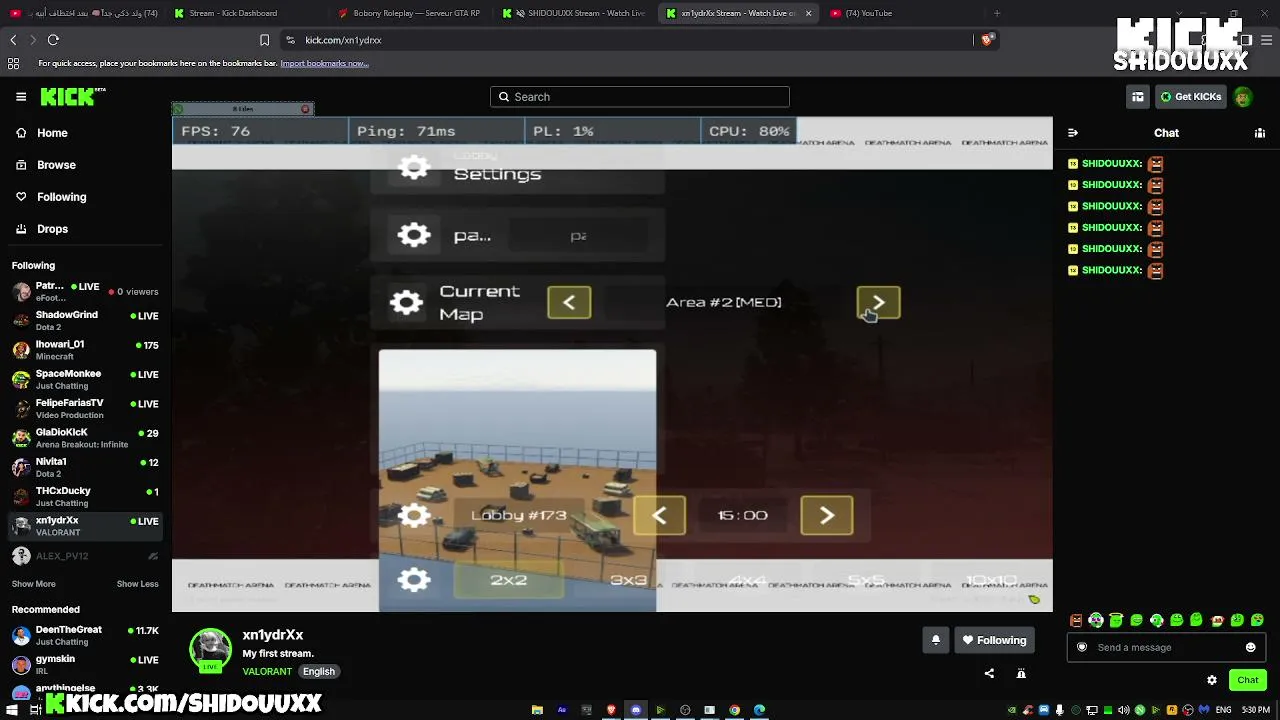Click the notification bell for xn1ydrXx
Image resolution: width=1280 pixels, height=720 pixels.
coord(936,640)
